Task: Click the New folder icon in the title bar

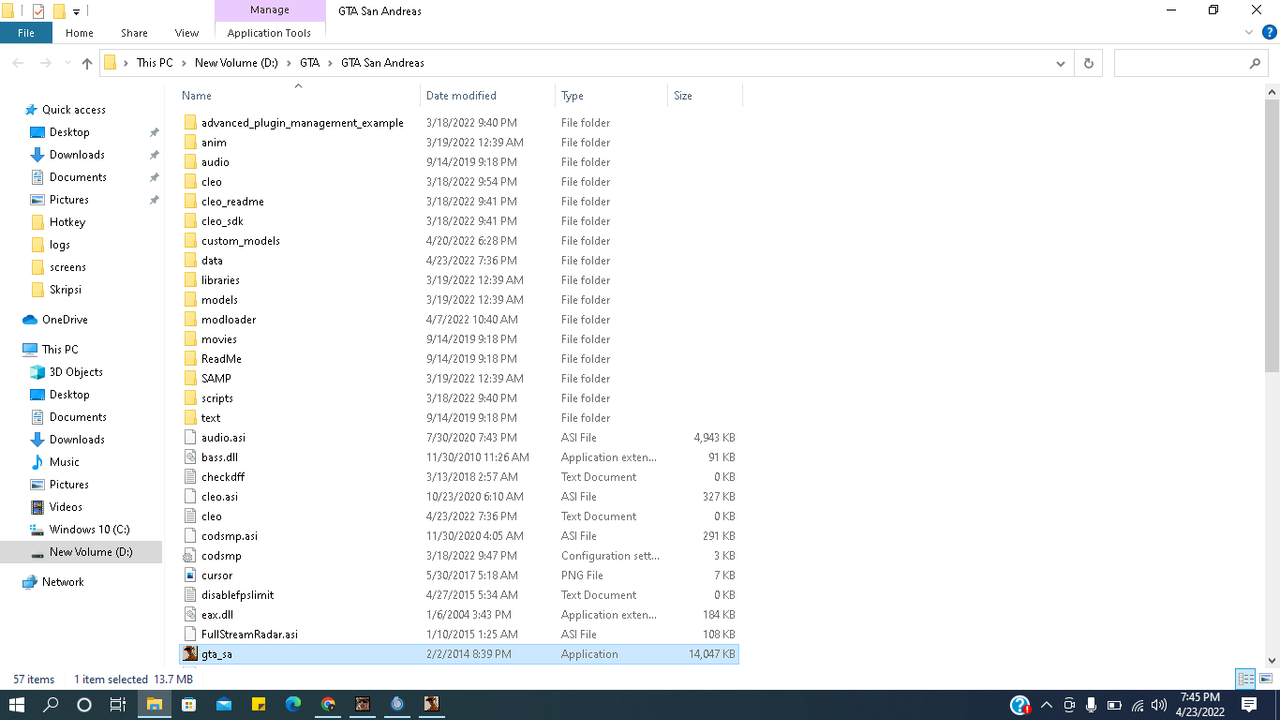Action: [x=59, y=11]
